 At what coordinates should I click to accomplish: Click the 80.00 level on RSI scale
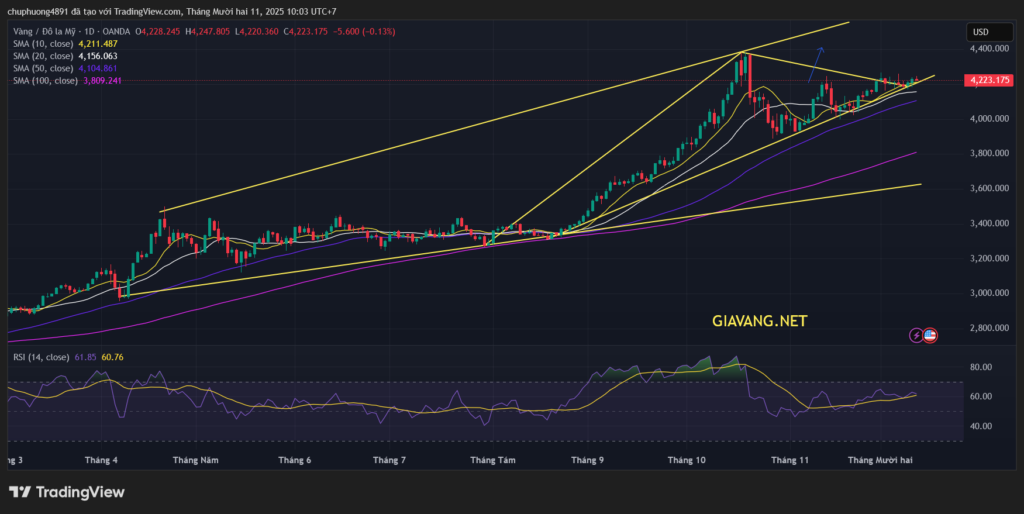[980, 367]
